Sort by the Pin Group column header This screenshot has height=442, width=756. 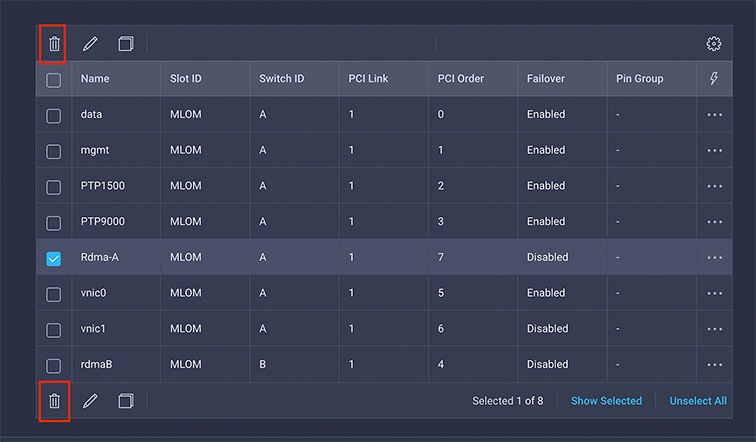pos(639,79)
